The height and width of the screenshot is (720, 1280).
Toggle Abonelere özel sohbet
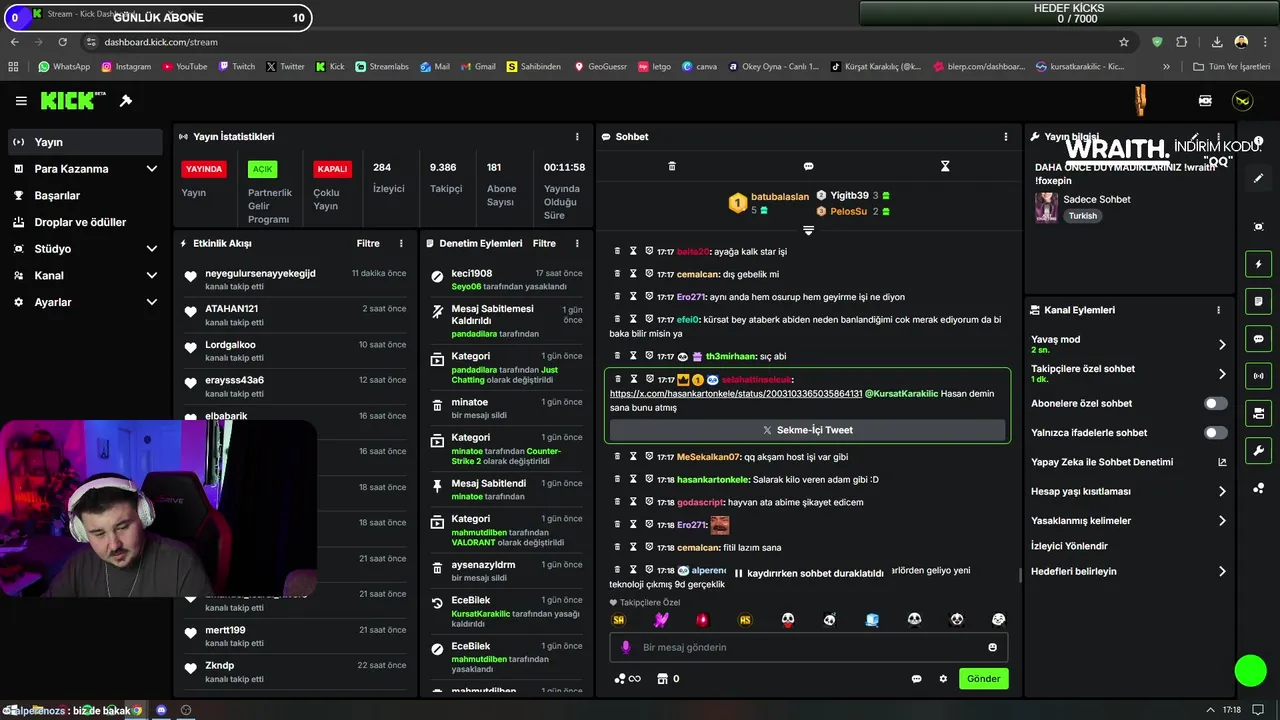1215,404
